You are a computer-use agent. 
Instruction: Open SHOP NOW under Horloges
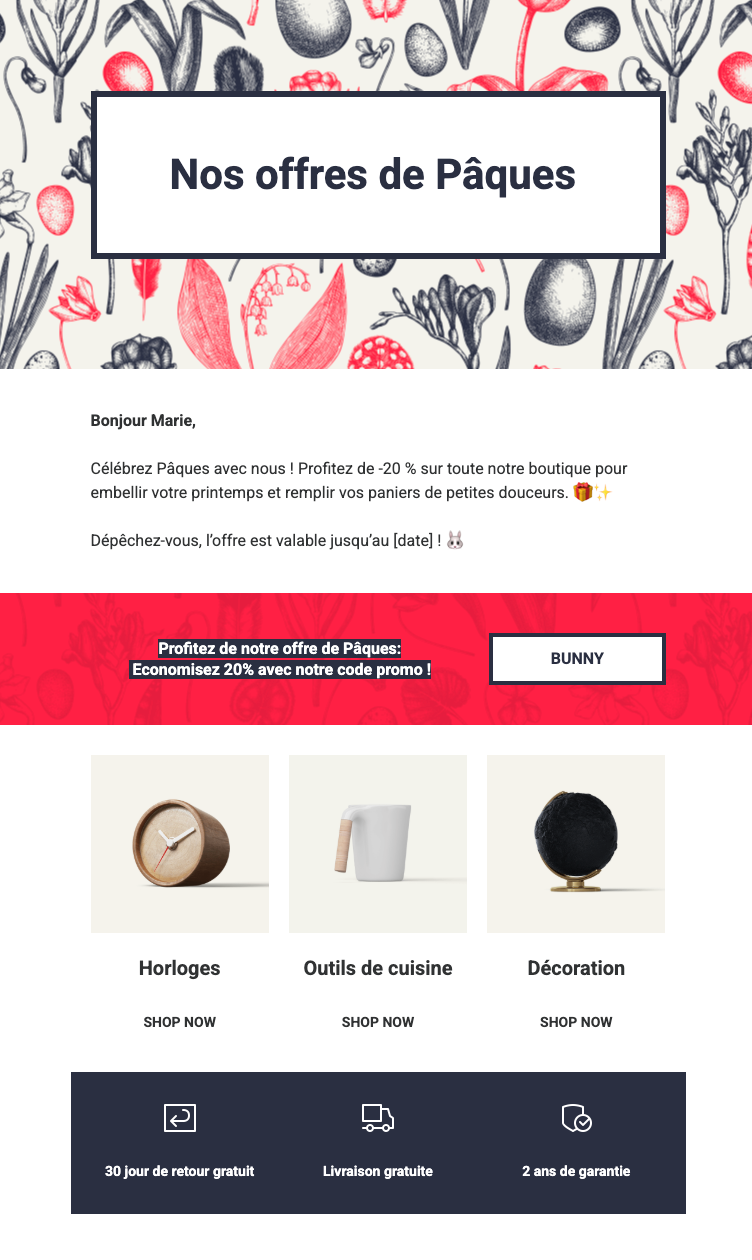pos(180,1022)
